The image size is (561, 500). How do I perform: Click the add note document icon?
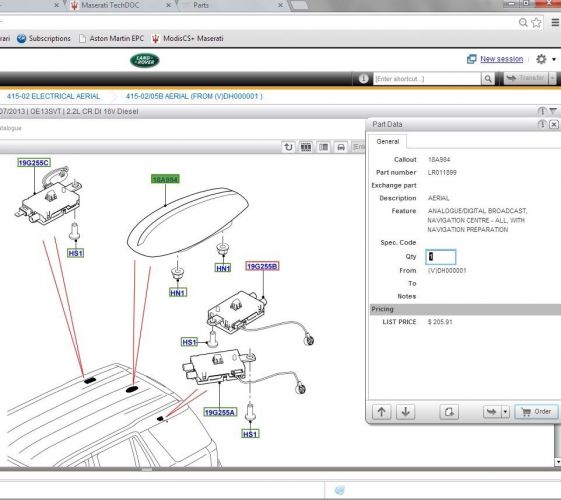(449, 412)
